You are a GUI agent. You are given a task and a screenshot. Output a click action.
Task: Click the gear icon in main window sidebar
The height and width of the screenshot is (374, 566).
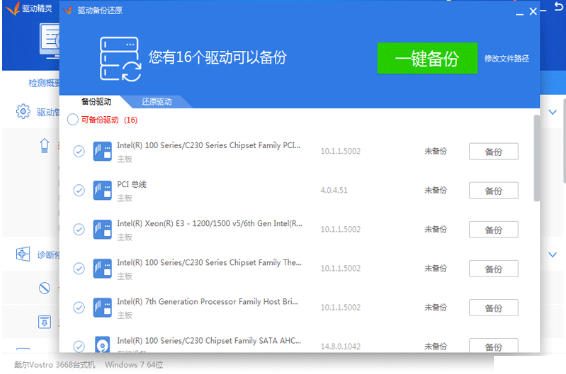click(23, 111)
